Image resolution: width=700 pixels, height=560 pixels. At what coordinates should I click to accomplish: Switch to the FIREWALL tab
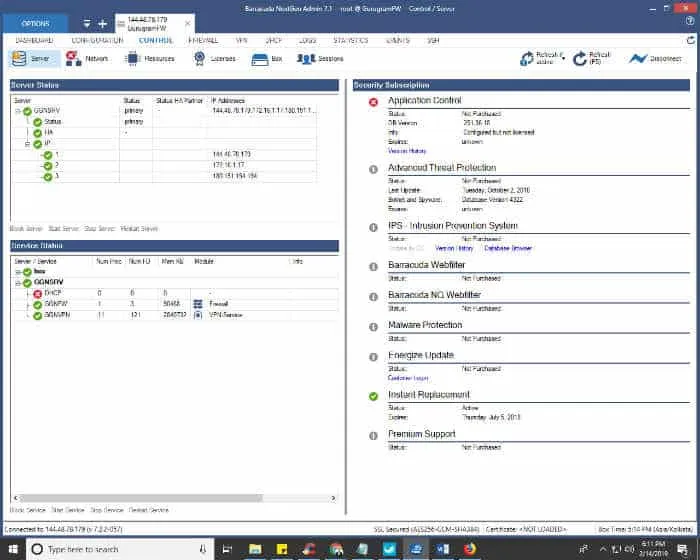pos(203,40)
